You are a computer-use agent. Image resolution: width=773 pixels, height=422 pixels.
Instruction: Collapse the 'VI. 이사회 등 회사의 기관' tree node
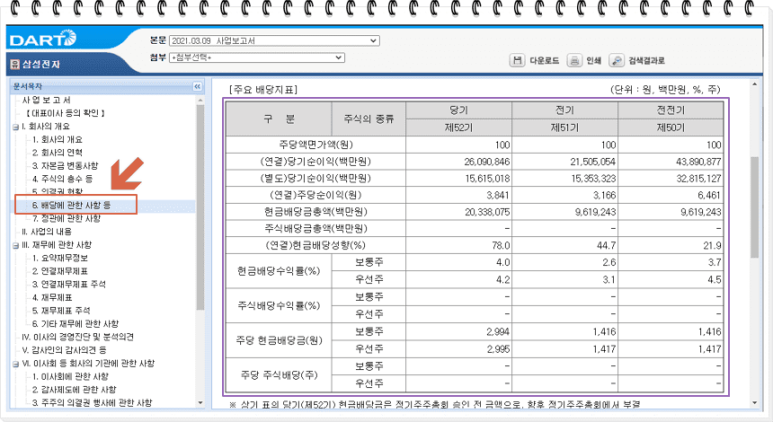(x=15, y=363)
